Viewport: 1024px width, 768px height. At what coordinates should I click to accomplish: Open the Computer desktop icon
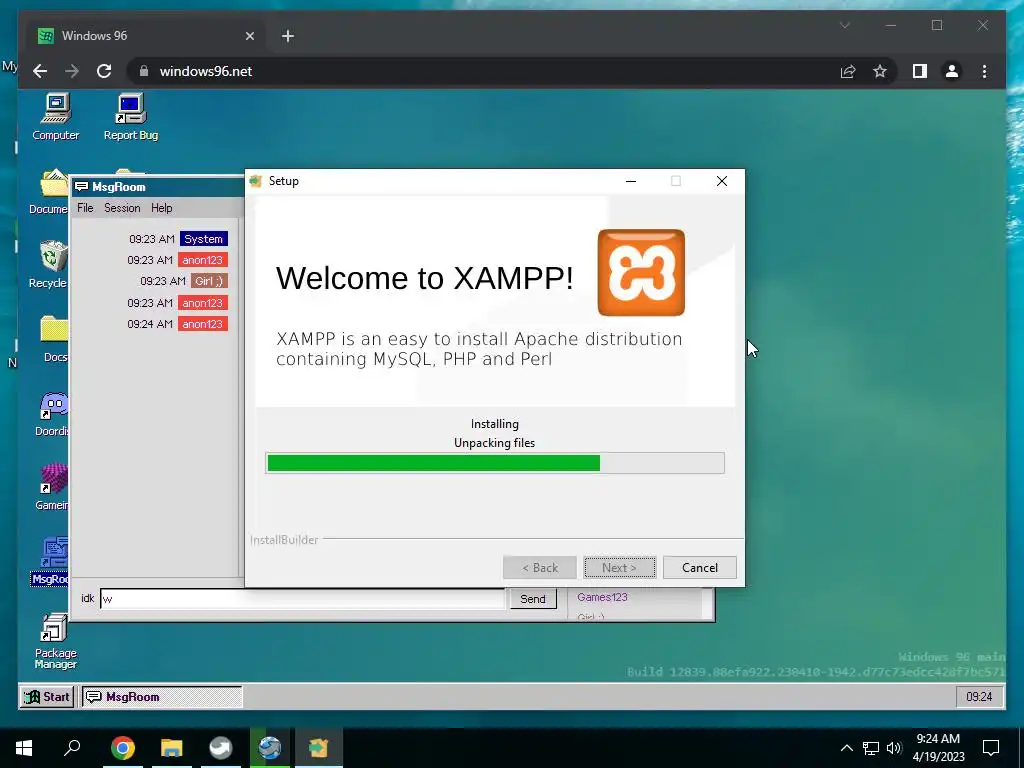(56, 118)
